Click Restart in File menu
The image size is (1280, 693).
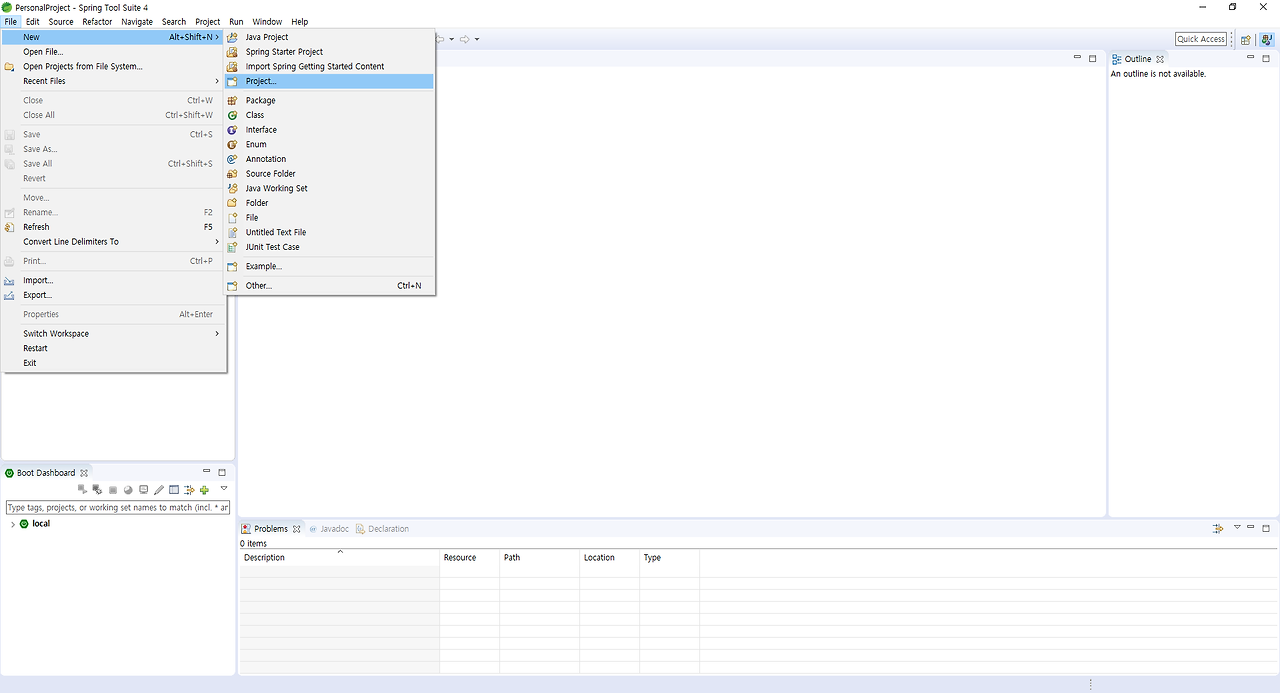pos(114,348)
